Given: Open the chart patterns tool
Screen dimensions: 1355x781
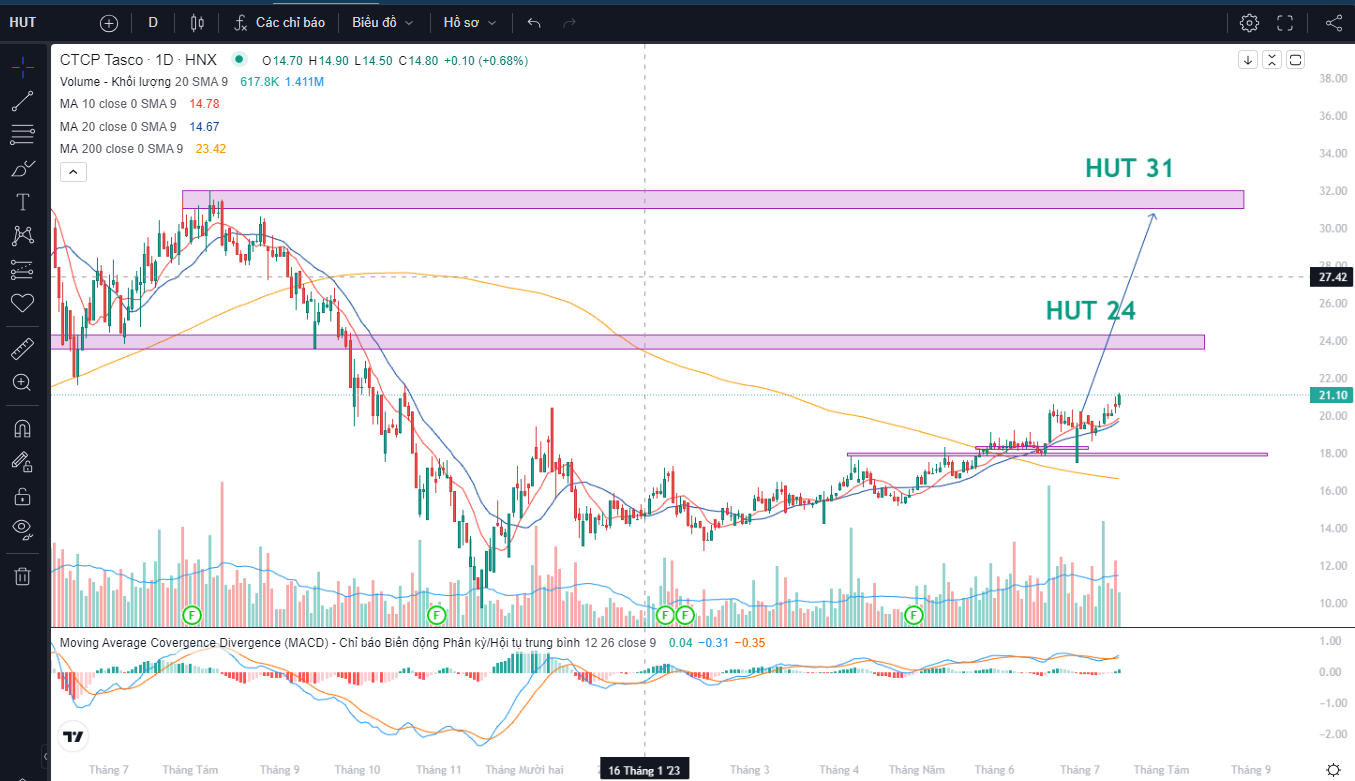Looking at the screenshot, I should pos(22,236).
